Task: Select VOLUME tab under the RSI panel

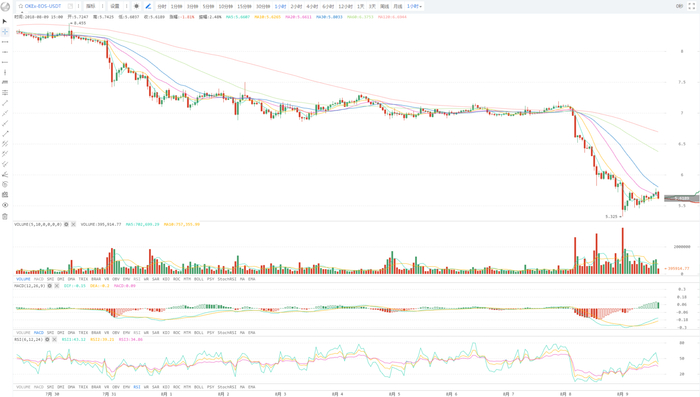Action: click(x=23, y=387)
